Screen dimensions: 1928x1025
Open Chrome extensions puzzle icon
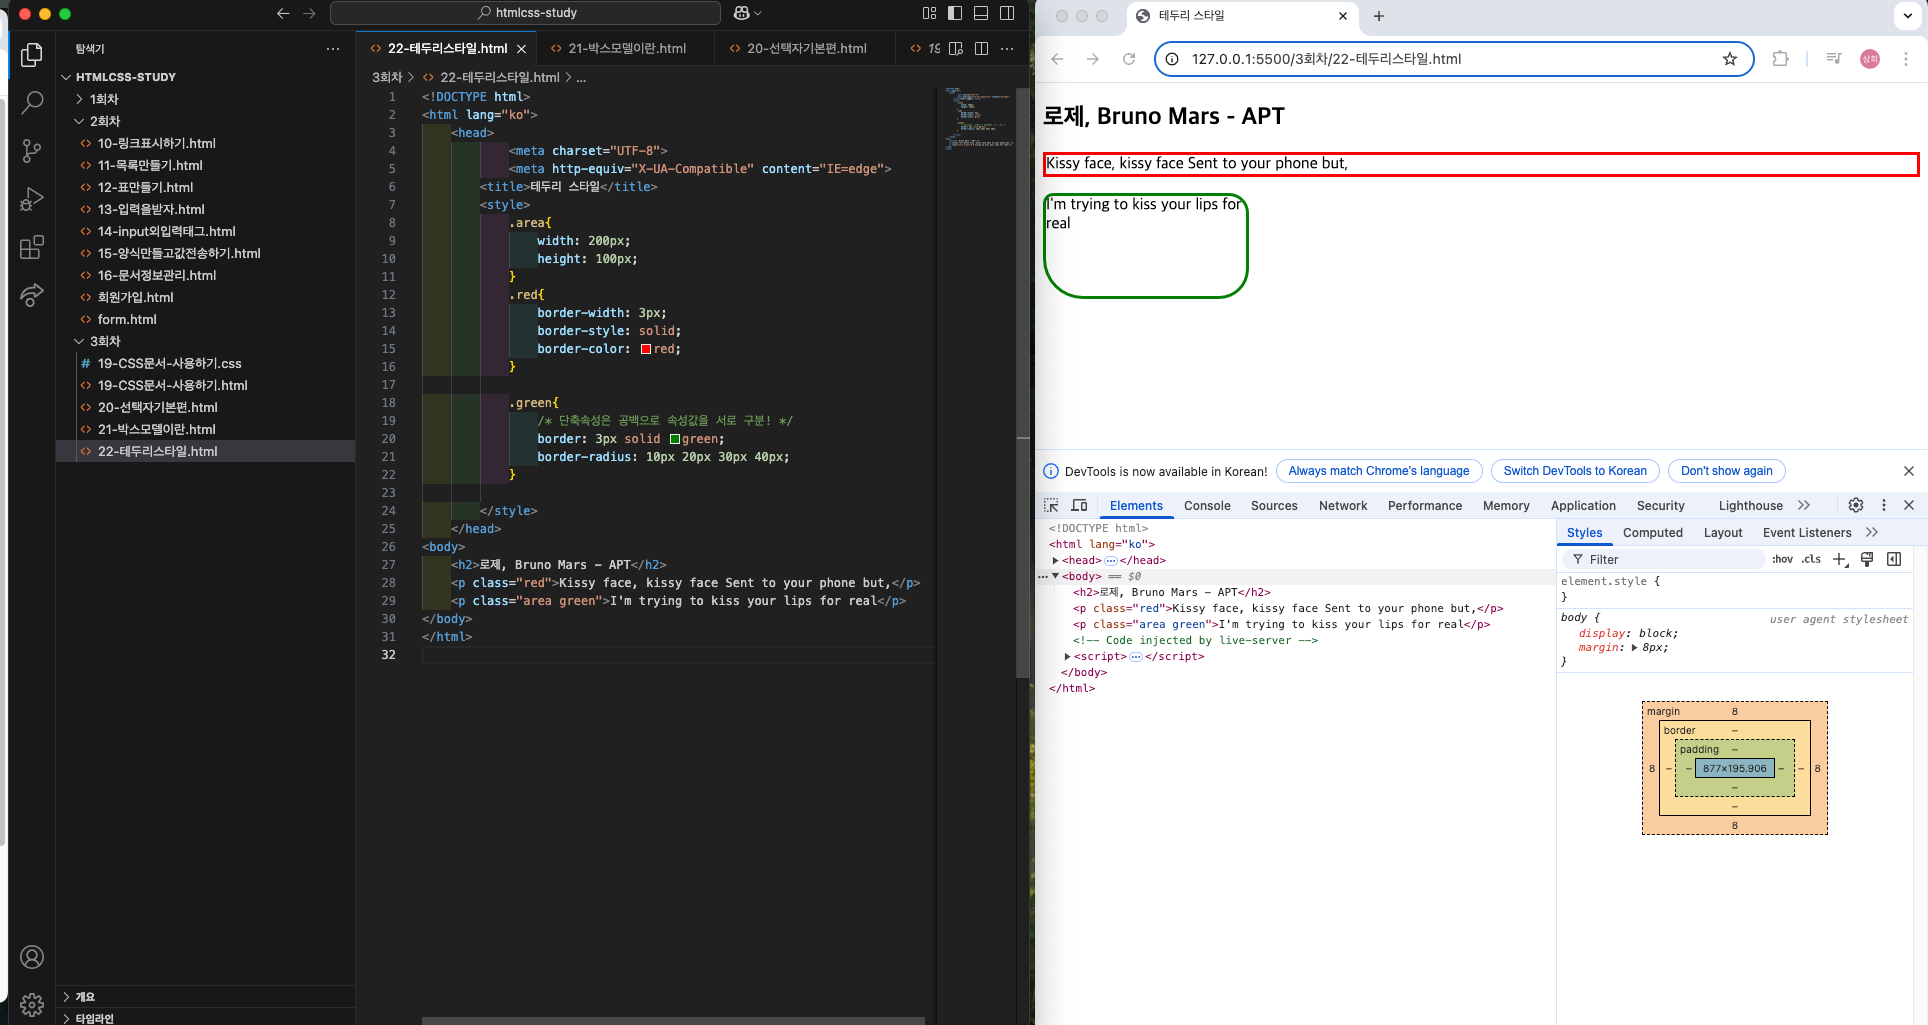(1780, 59)
